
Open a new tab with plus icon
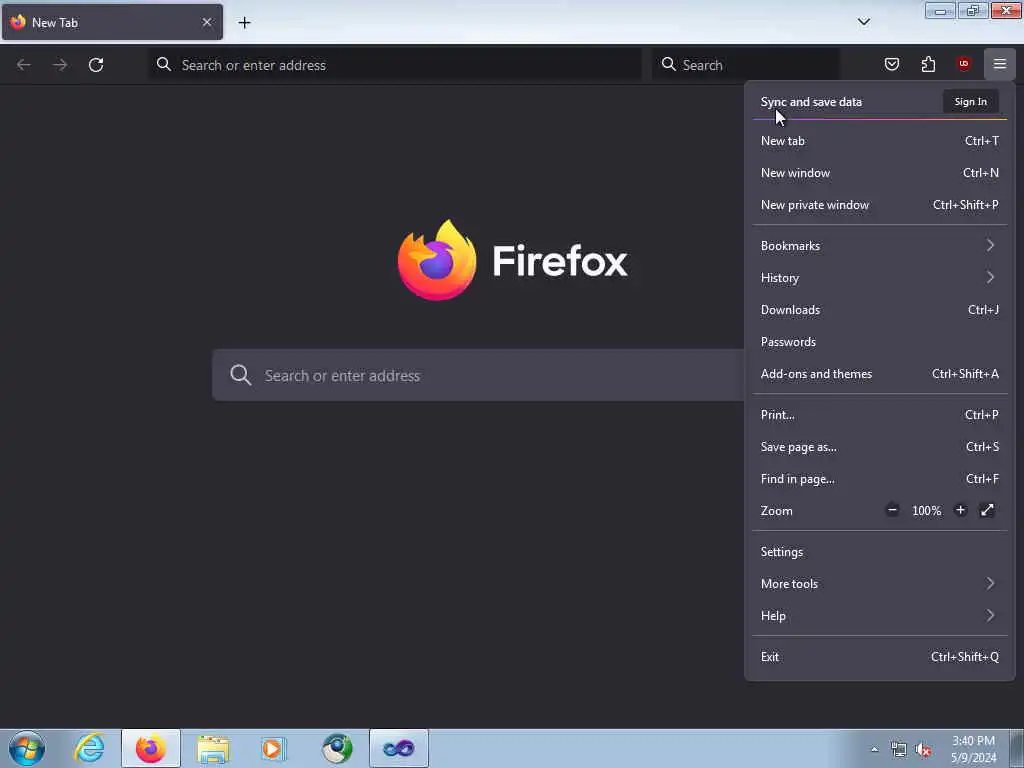pyautogui.click(x=244, y=23)
